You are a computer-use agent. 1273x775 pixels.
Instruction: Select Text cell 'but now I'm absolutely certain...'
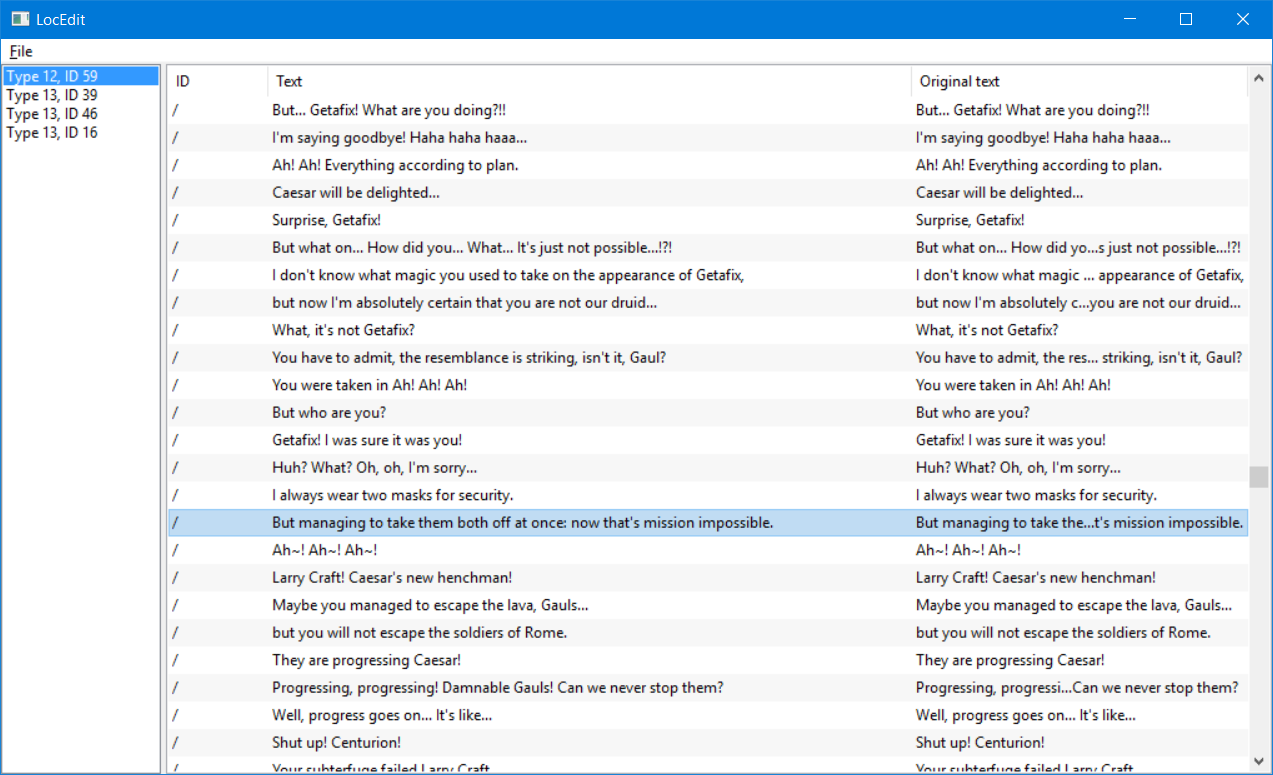464,302
